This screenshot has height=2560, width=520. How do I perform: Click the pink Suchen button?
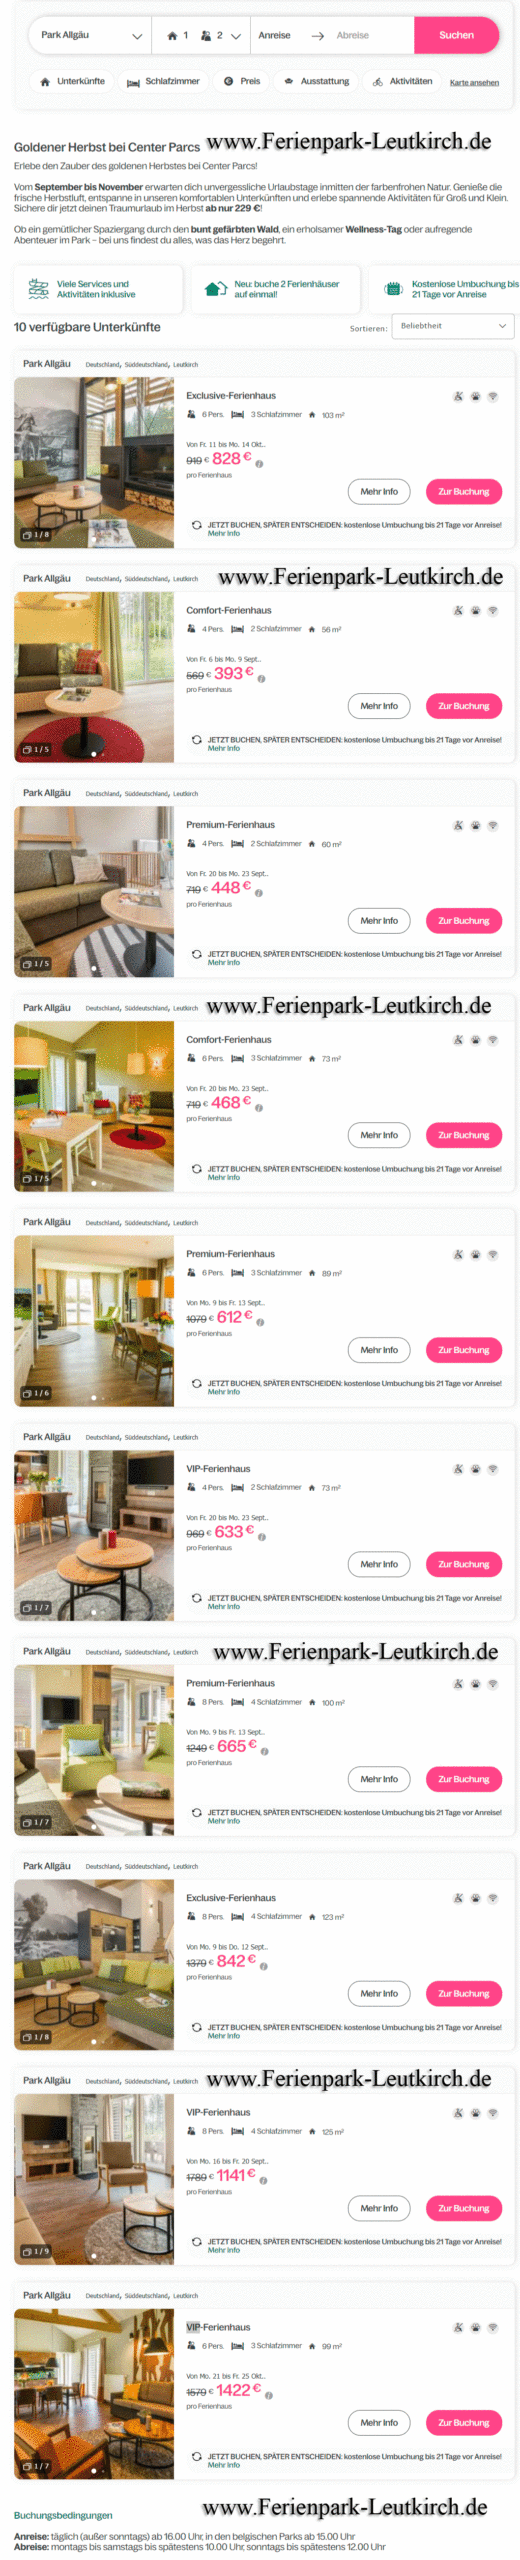[x=456, y=35]
